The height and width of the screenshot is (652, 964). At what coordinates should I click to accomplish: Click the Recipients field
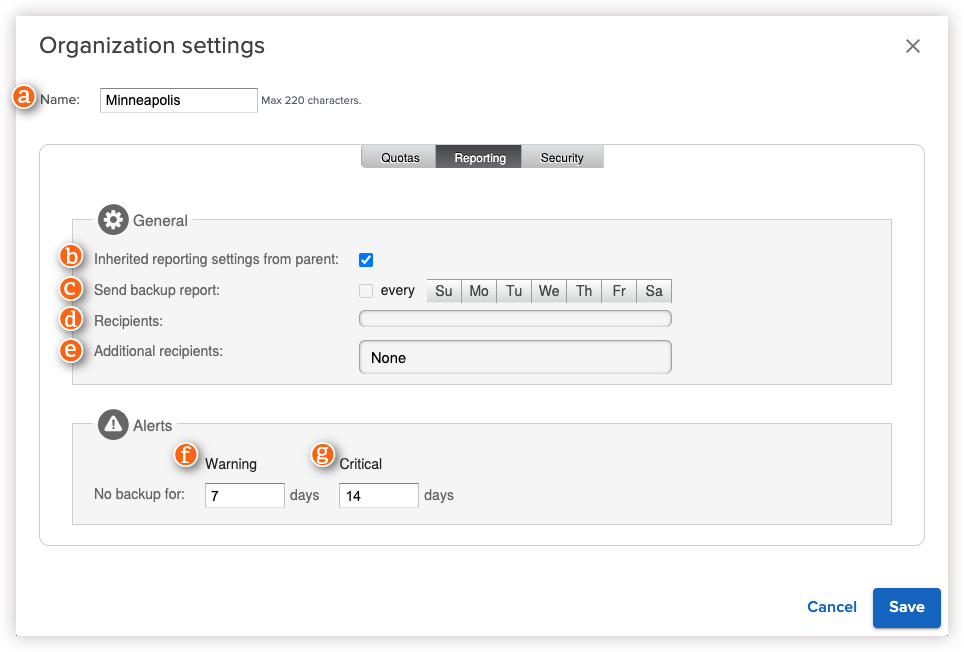[515, 318]
